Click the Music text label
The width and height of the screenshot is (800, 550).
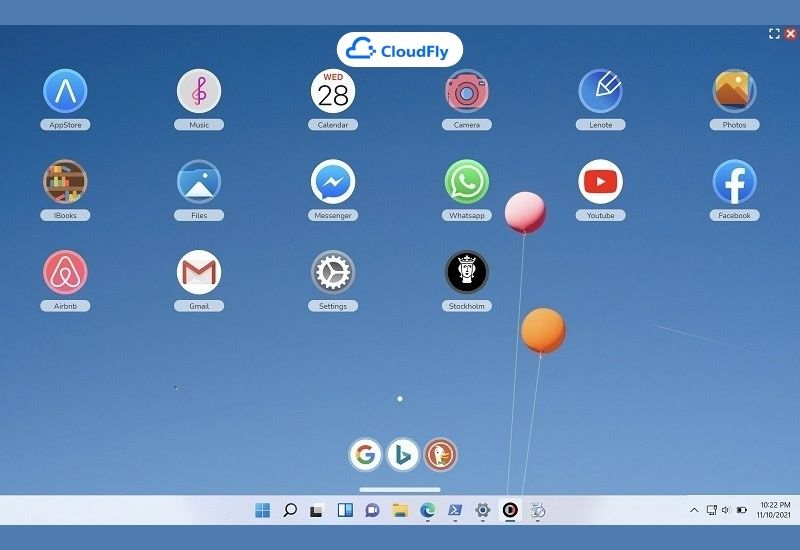pos(199,124)
